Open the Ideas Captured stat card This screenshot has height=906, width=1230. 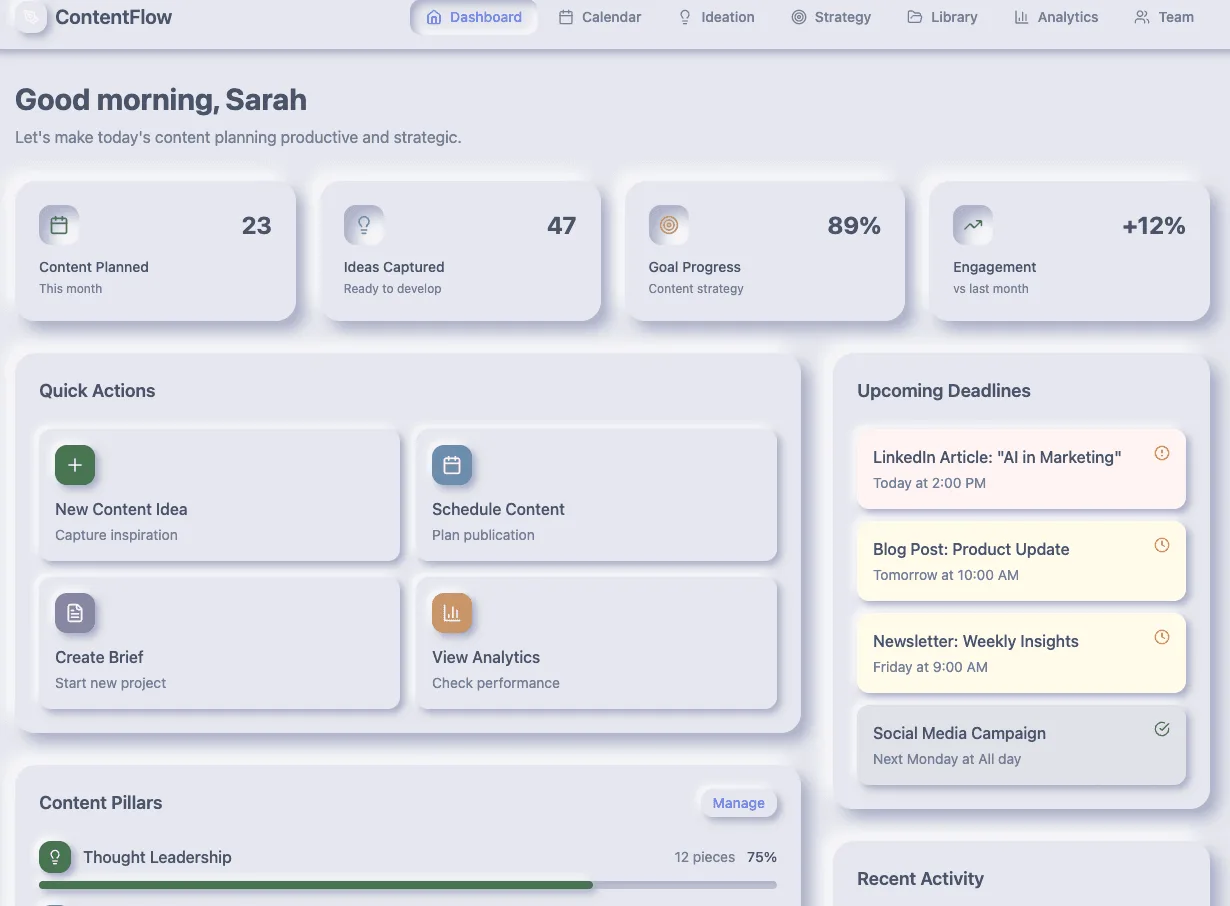tap(461, 251)
